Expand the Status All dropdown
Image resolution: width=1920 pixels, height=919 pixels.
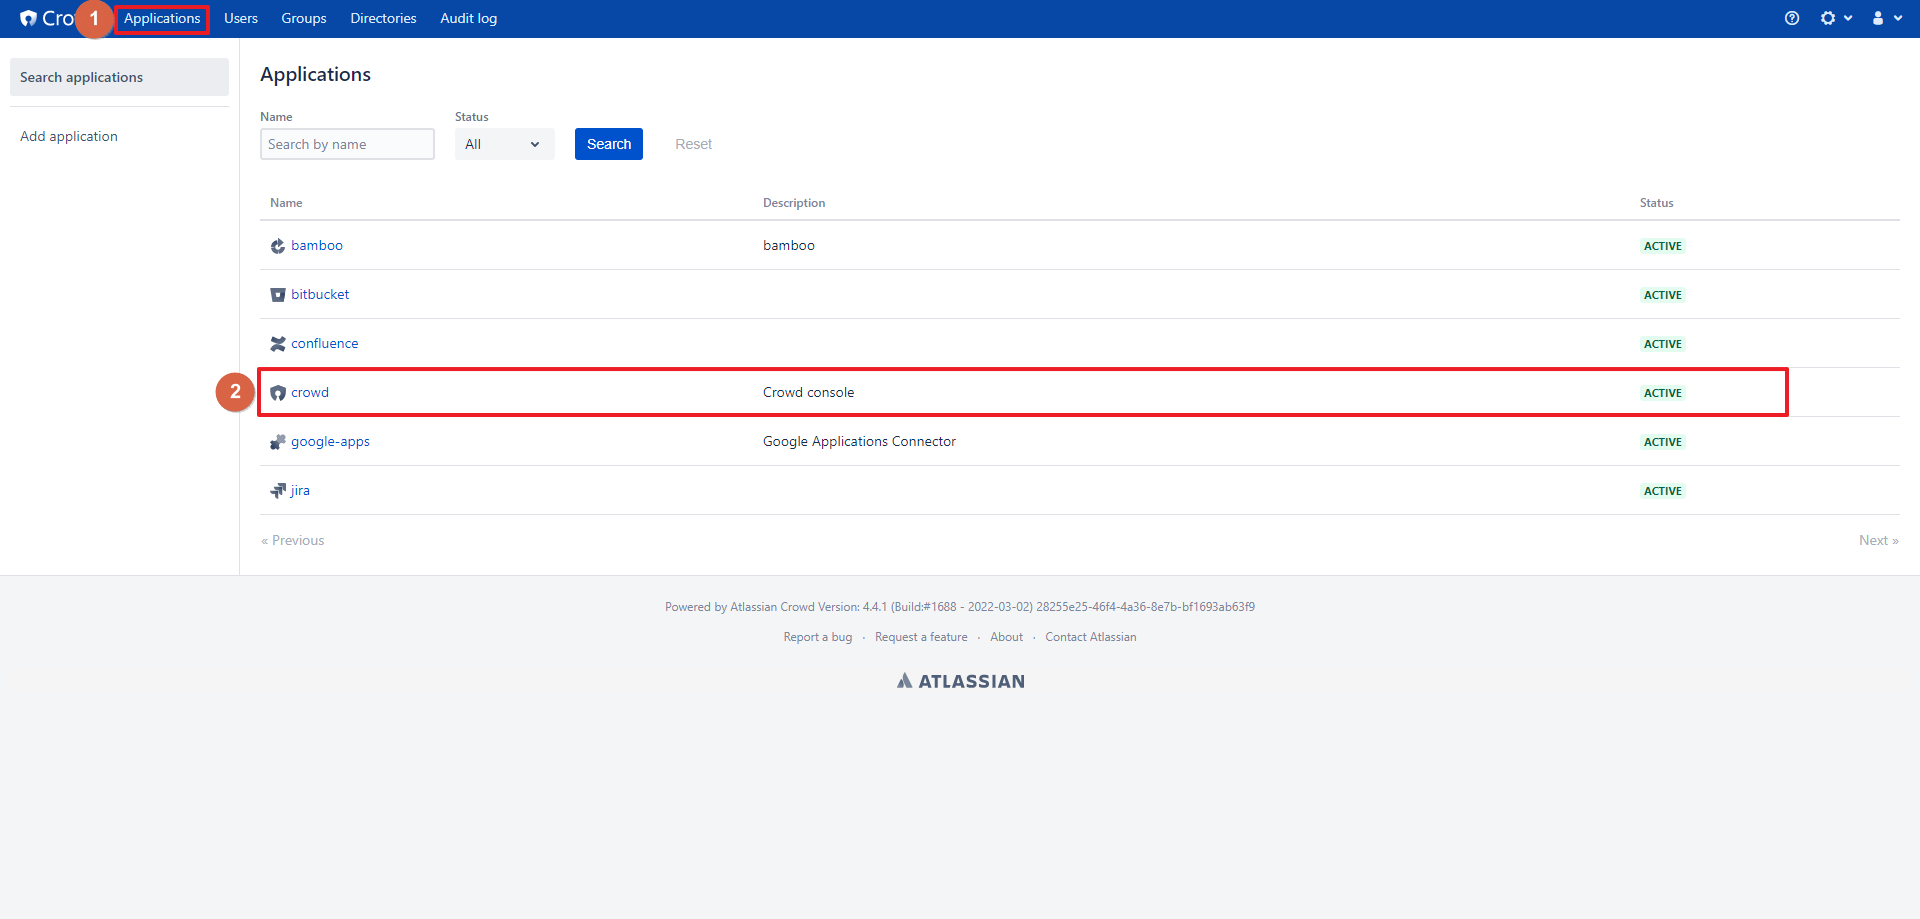[x=504, y=144]
